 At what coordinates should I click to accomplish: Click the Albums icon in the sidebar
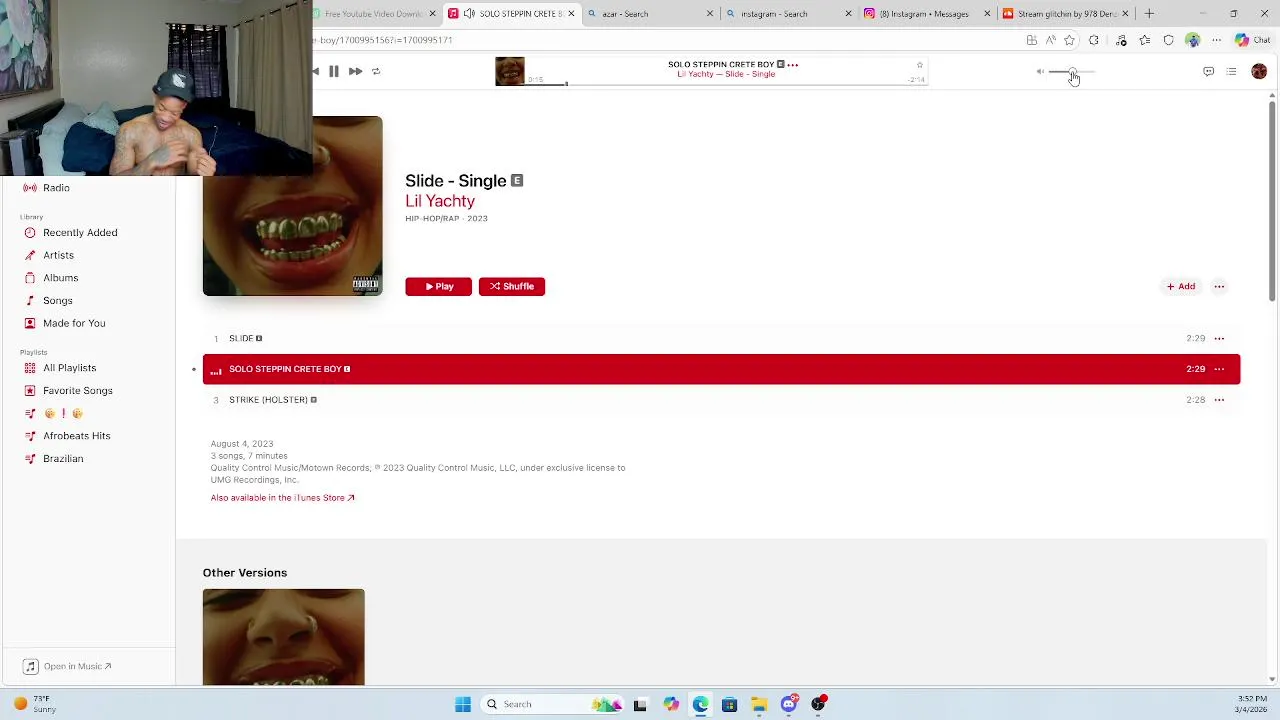pos(30,278)
